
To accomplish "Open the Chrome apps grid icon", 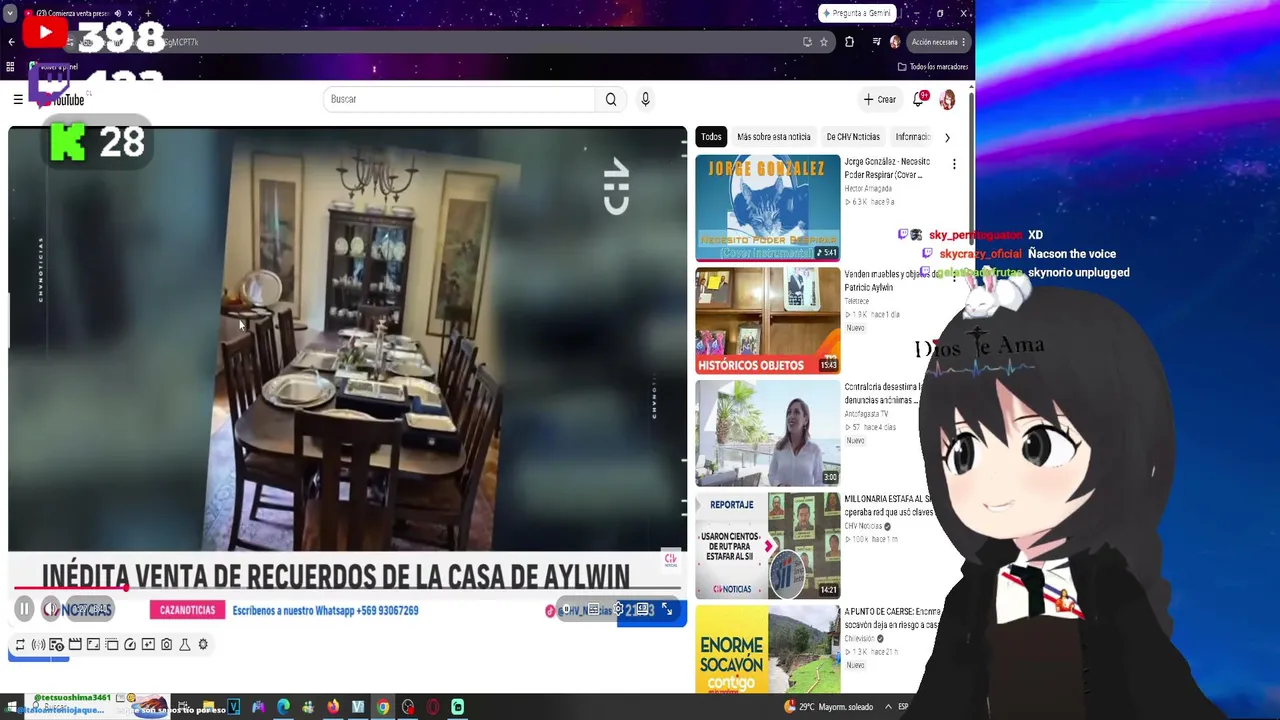I will [10, 67].
